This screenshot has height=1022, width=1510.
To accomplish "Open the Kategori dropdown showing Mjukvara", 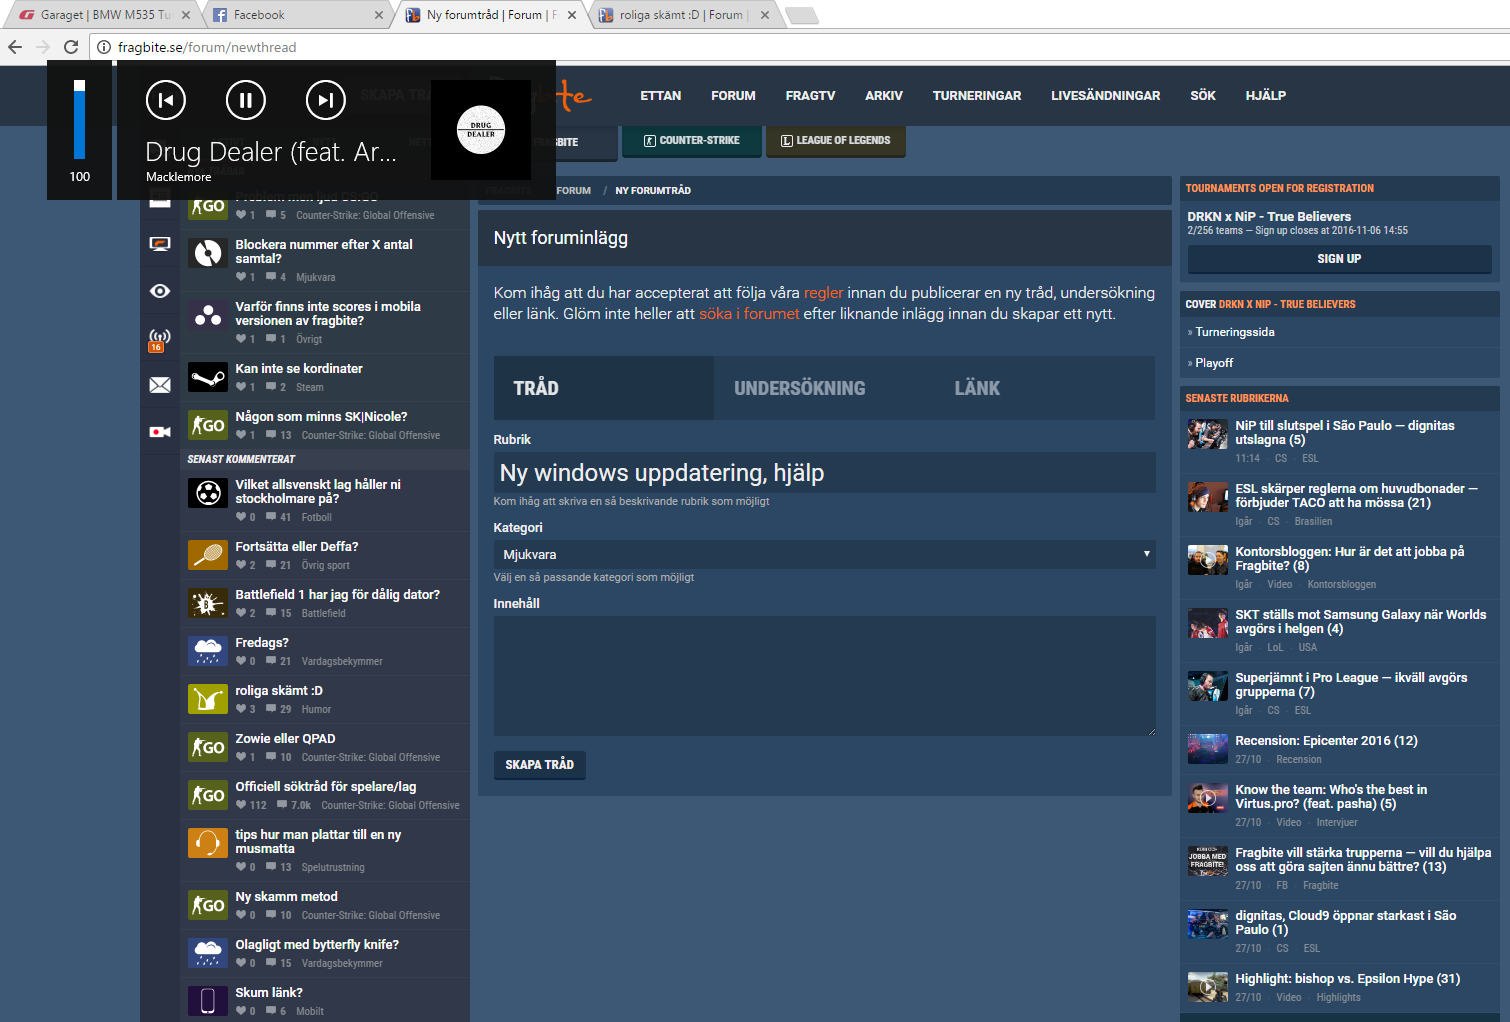I will point(824,554).
